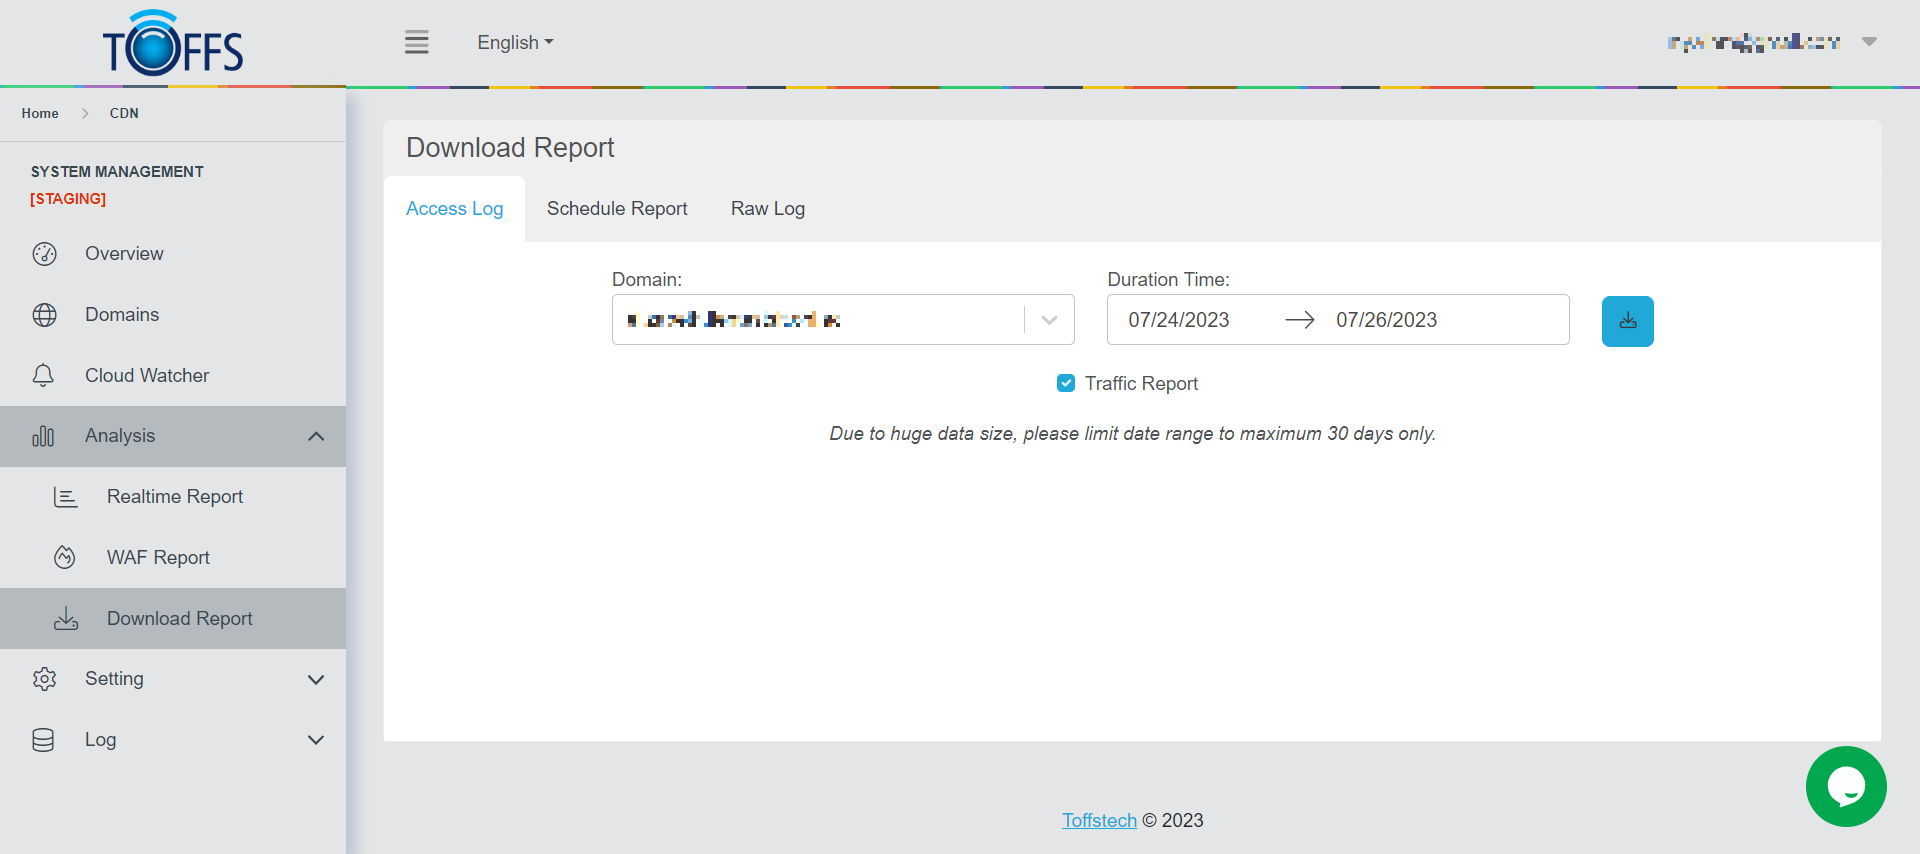Open the Toffstech footer link
The width and height of the screenshot is (1920, 854).
click(1099, 820)
